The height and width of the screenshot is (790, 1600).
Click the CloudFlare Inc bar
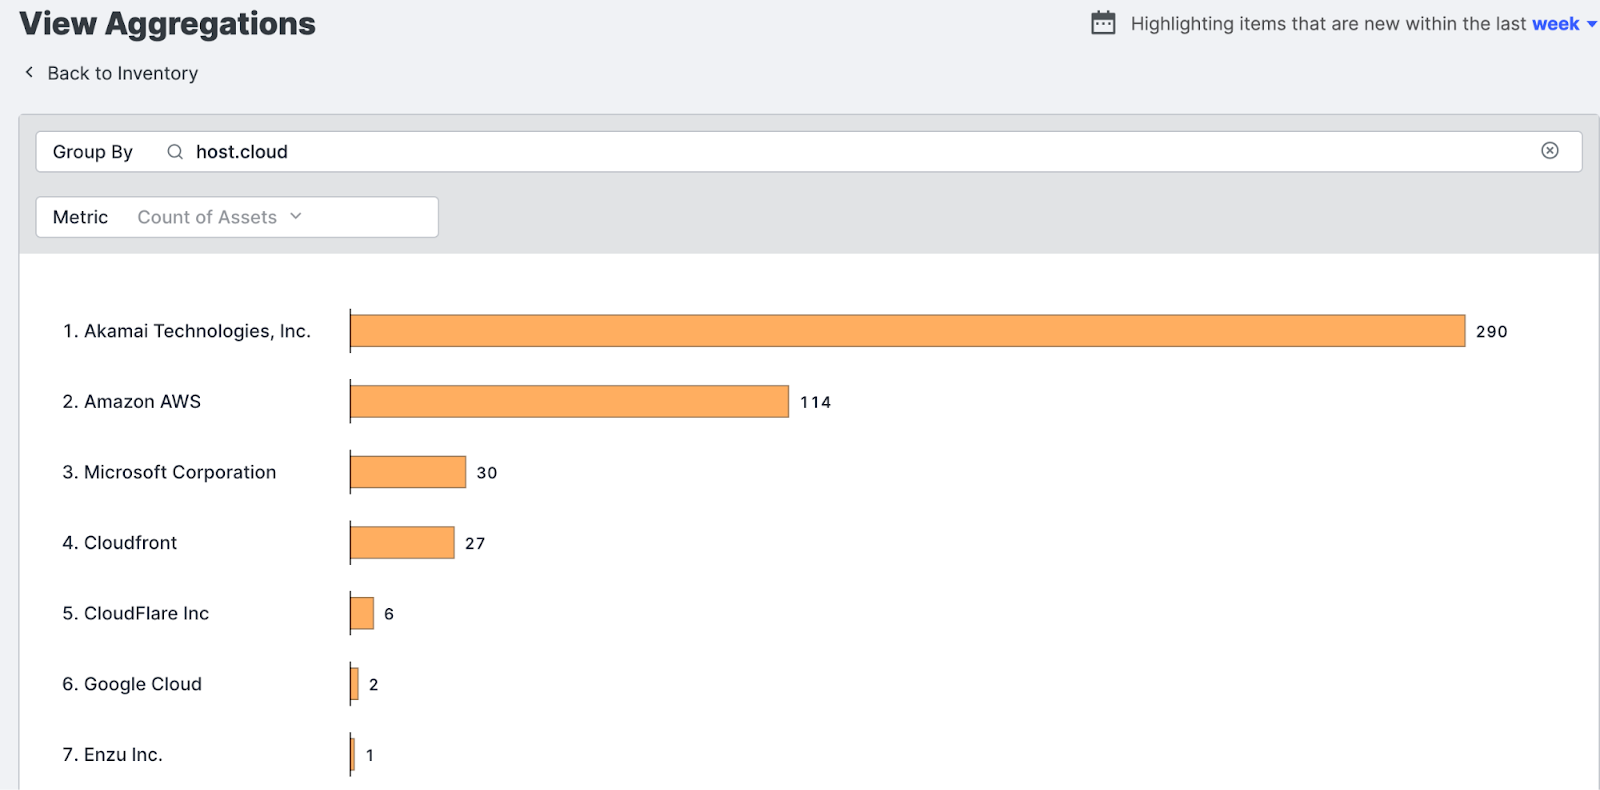362,613
